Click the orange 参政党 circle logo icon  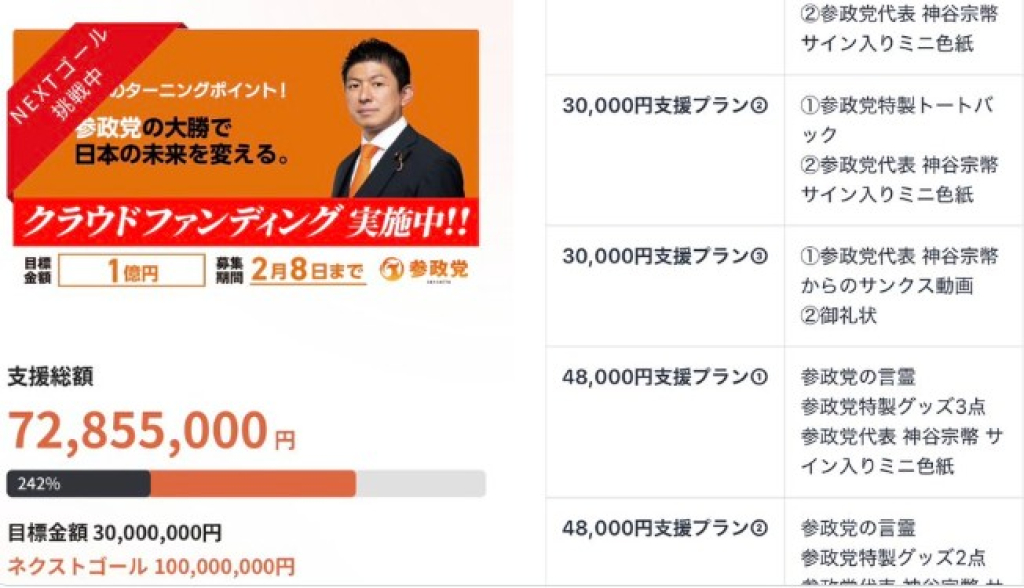(x=393, y=269)
